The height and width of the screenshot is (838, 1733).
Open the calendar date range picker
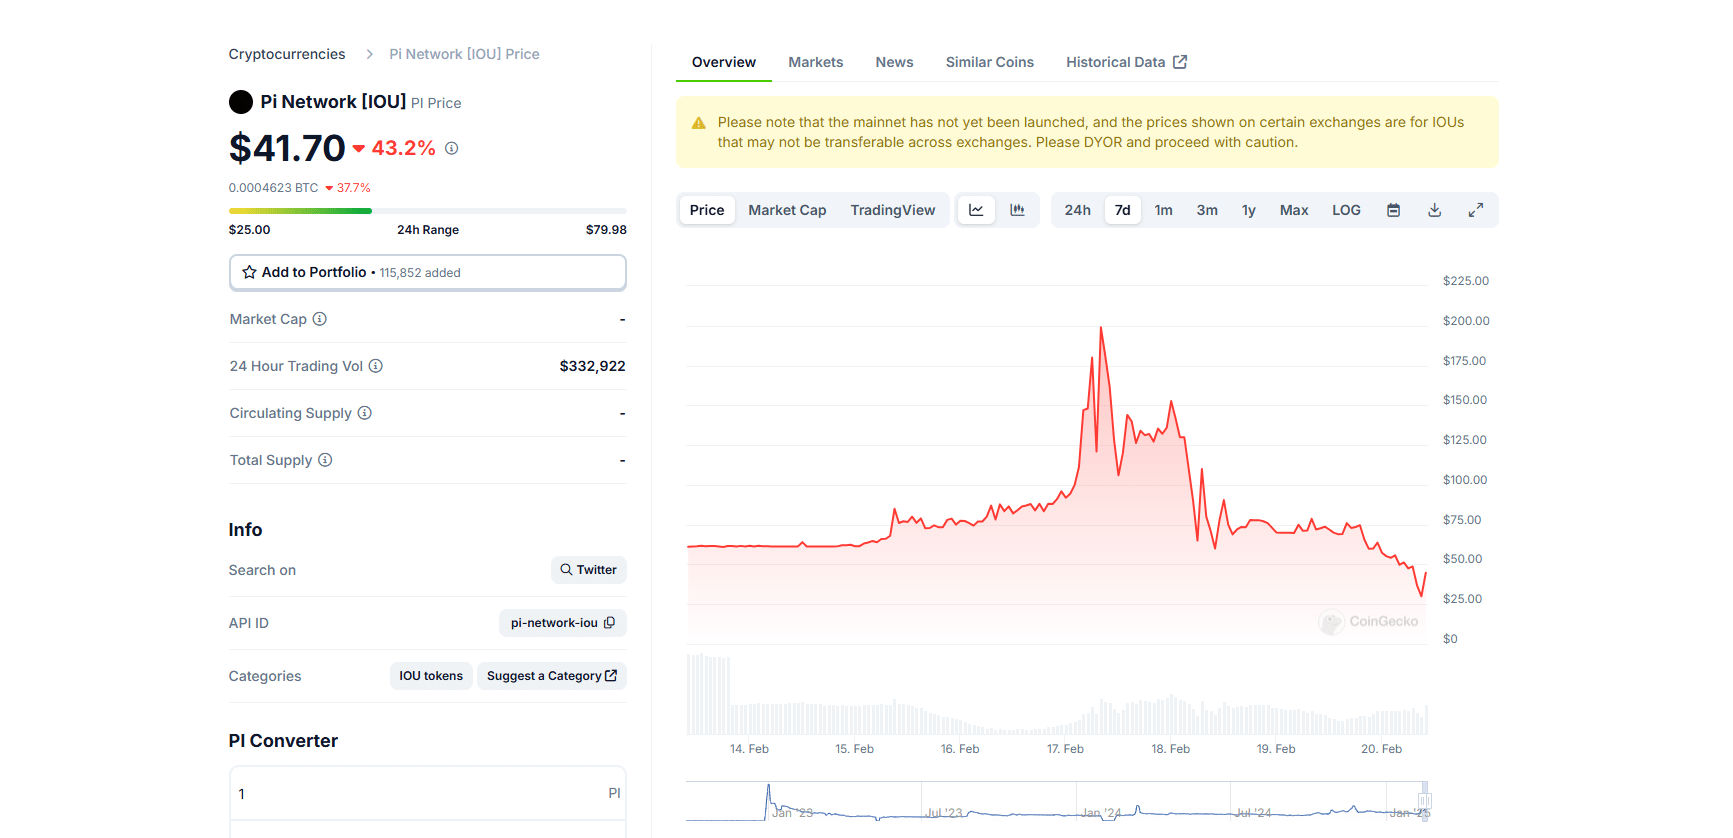click(x=1393, y=210)
